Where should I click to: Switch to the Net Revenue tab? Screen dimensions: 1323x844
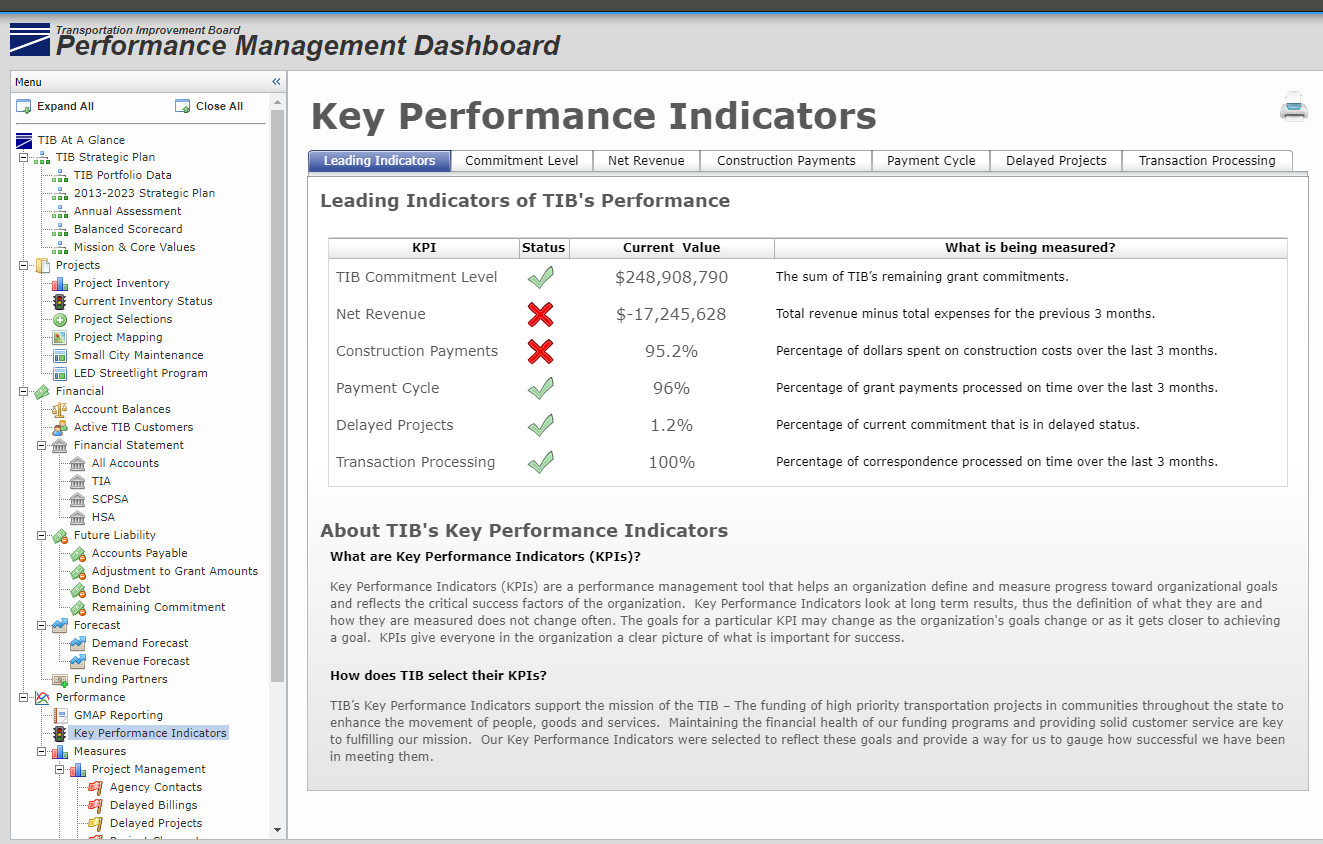coord(646,160)
